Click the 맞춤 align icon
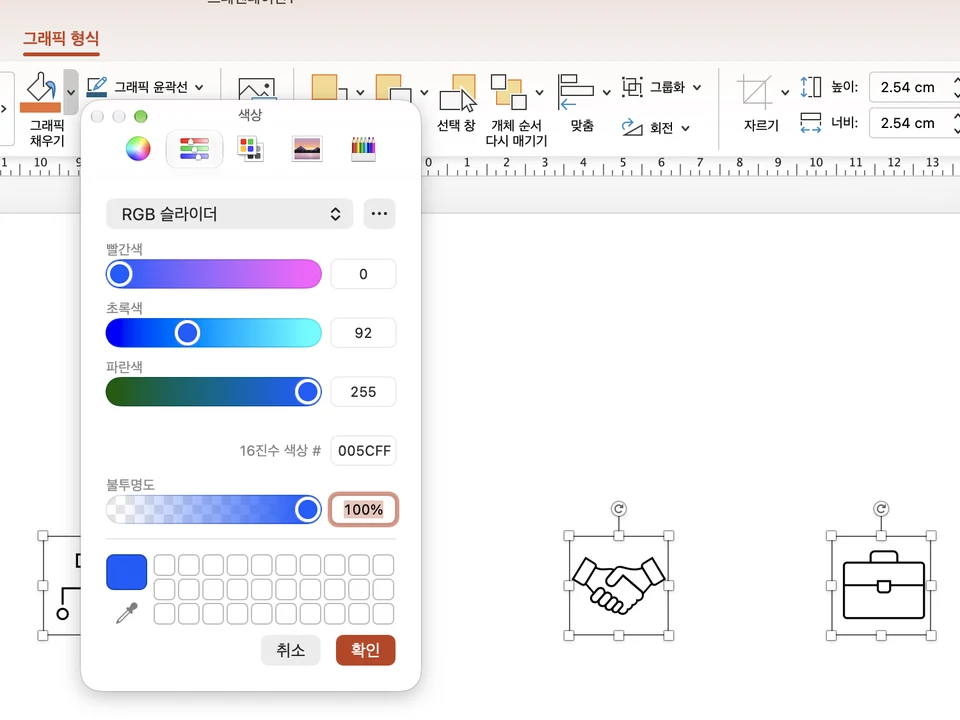Screen dimensions: 960x720 click(576, 92)
